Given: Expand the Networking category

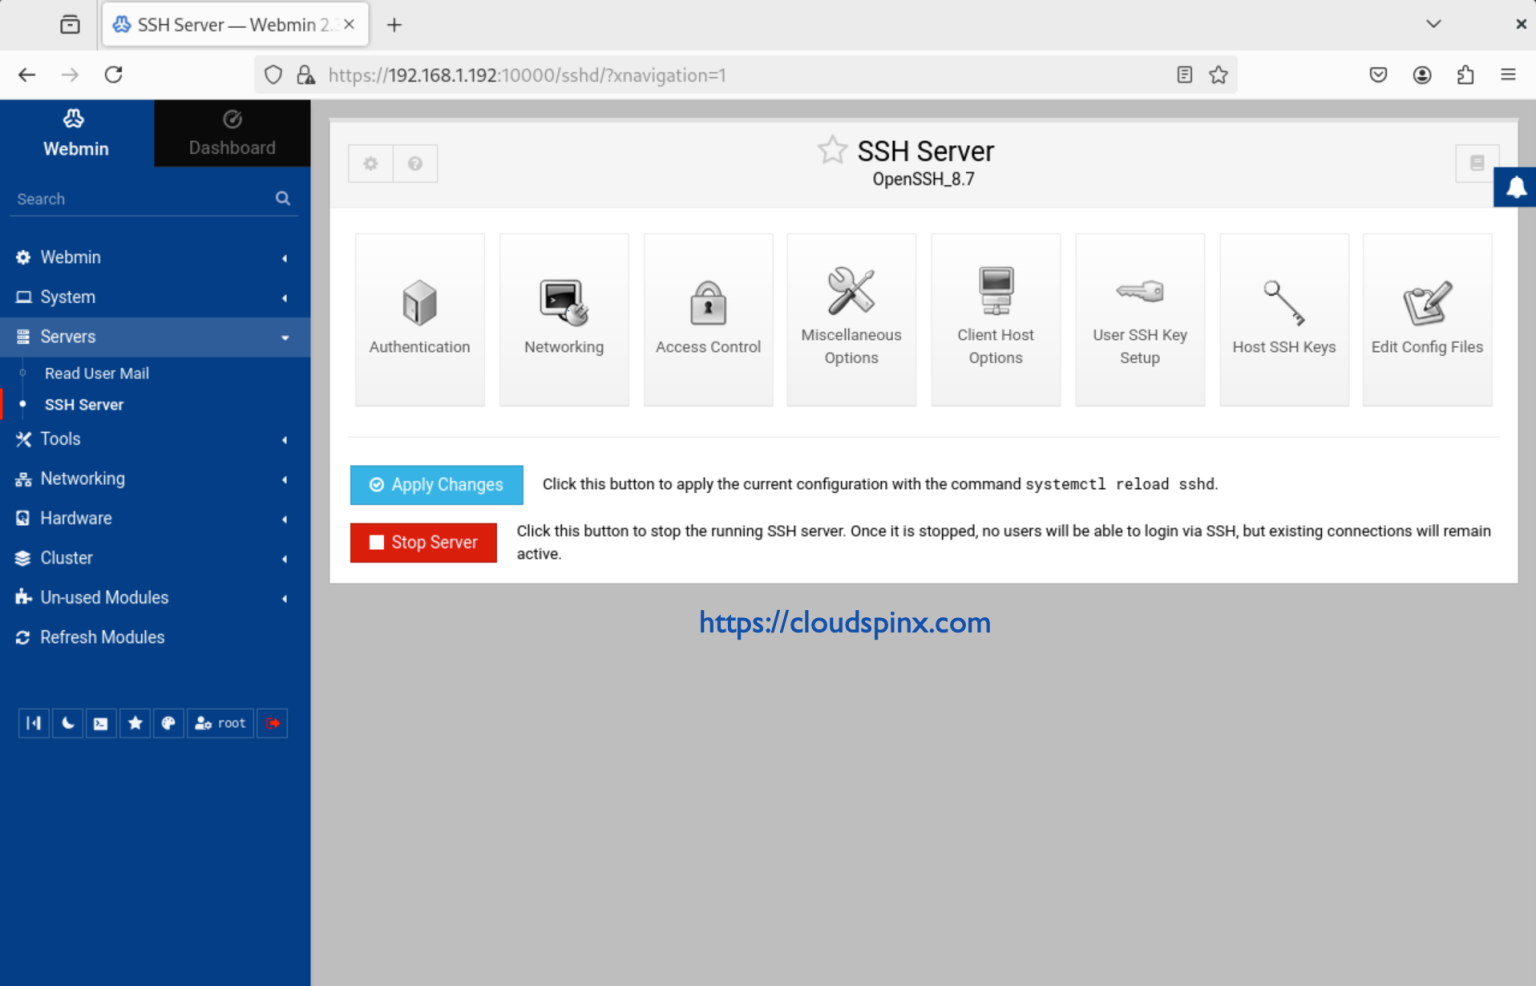Looking at the screenshot, I should coord(155,478).
